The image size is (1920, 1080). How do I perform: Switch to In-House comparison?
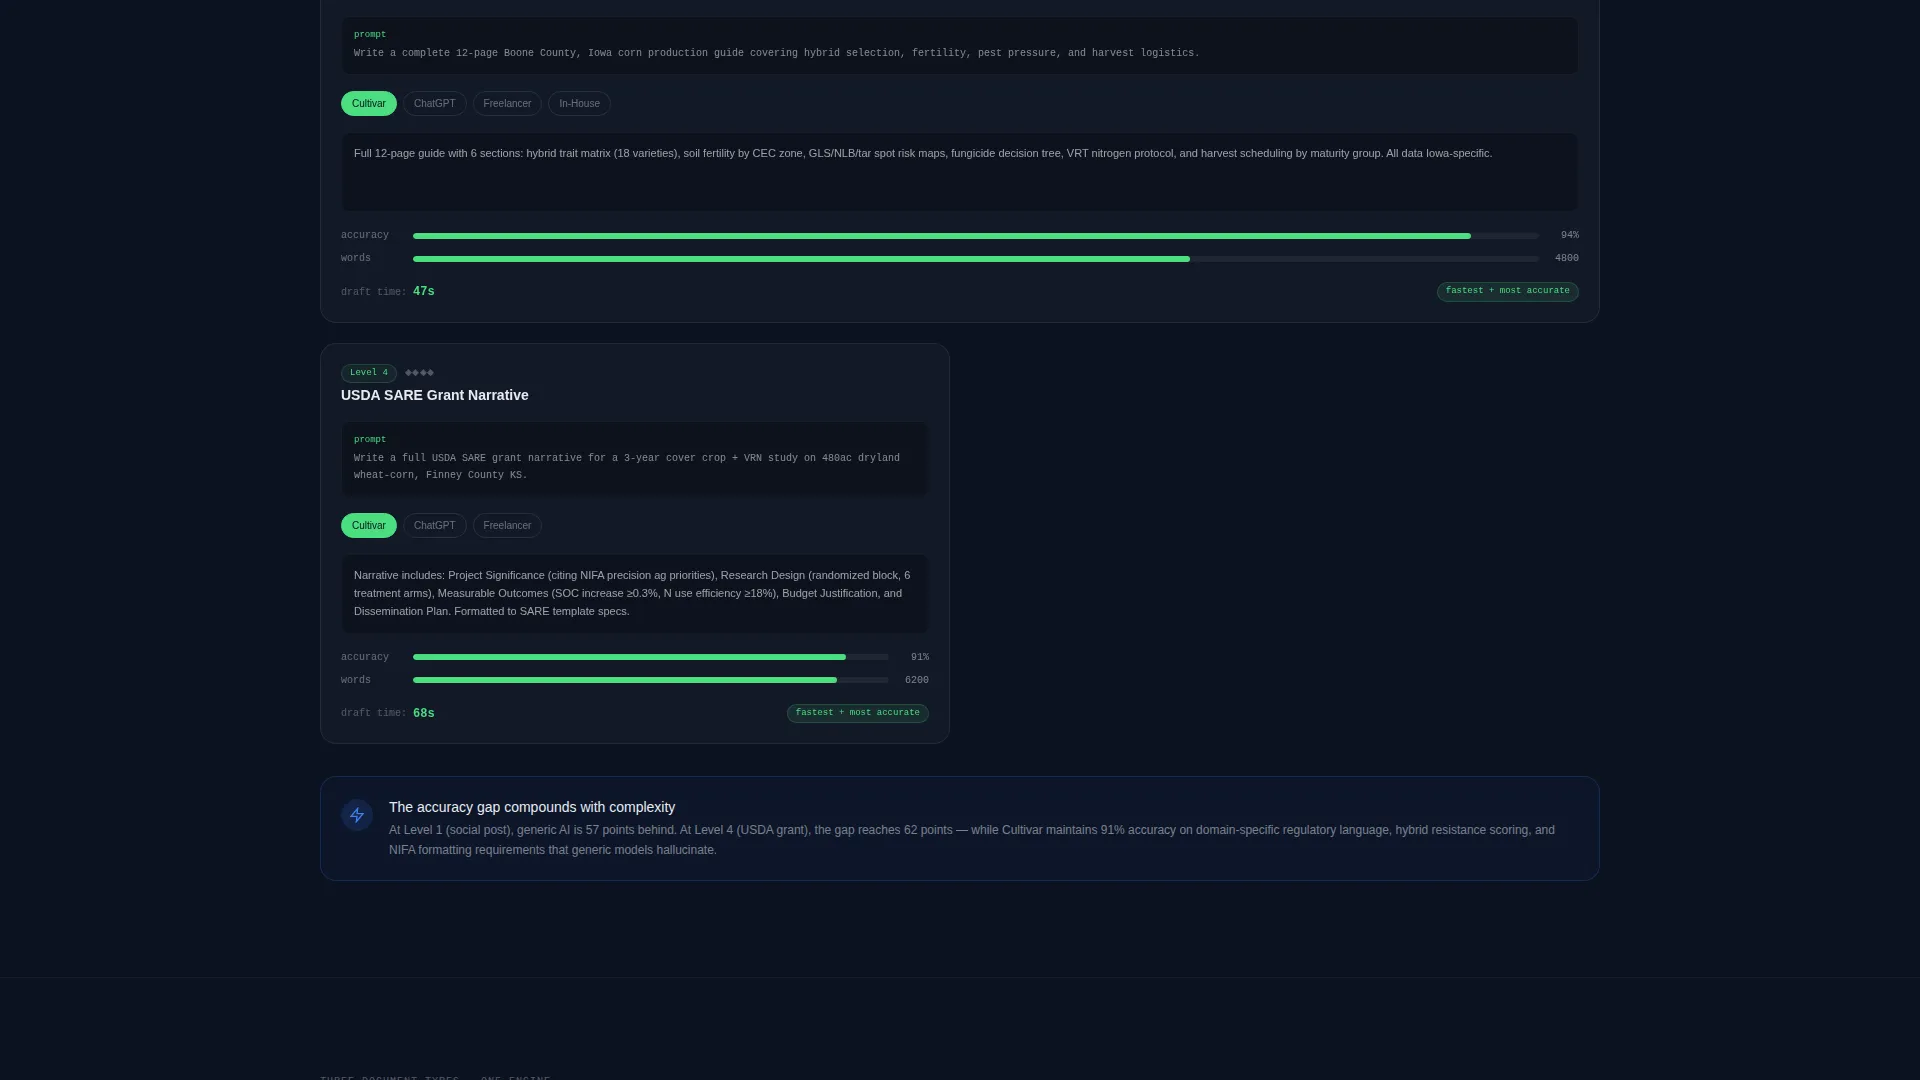(579, 104)
